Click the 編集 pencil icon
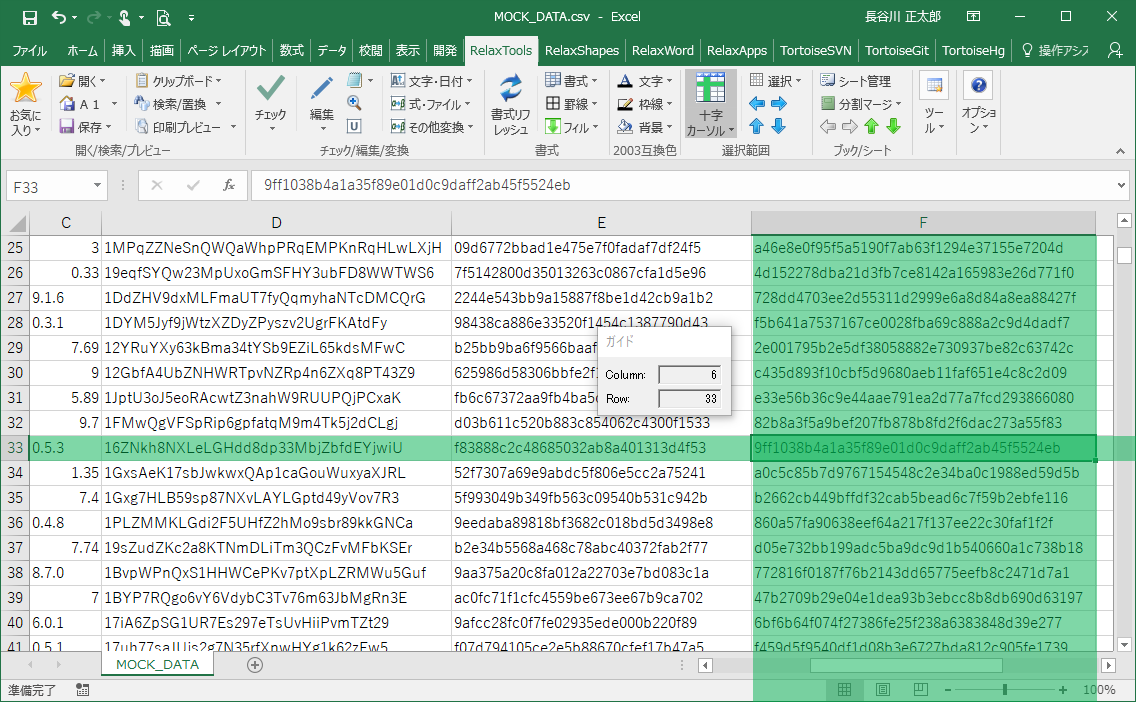Screen dimensions: 1136x702 coord(321,90)
